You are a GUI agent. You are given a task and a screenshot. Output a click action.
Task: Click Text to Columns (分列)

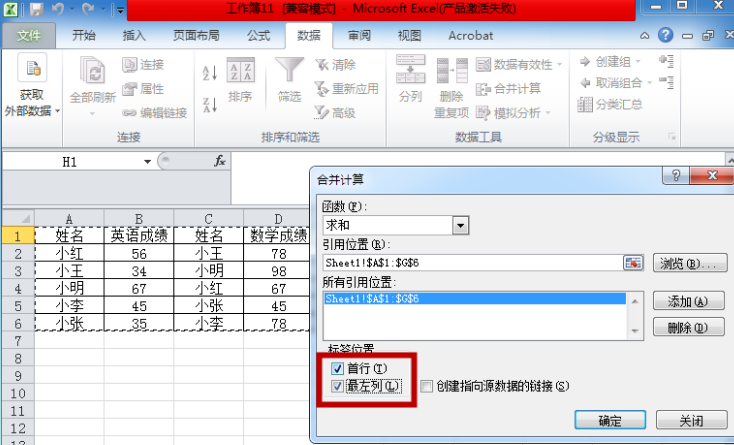[411, 79]
